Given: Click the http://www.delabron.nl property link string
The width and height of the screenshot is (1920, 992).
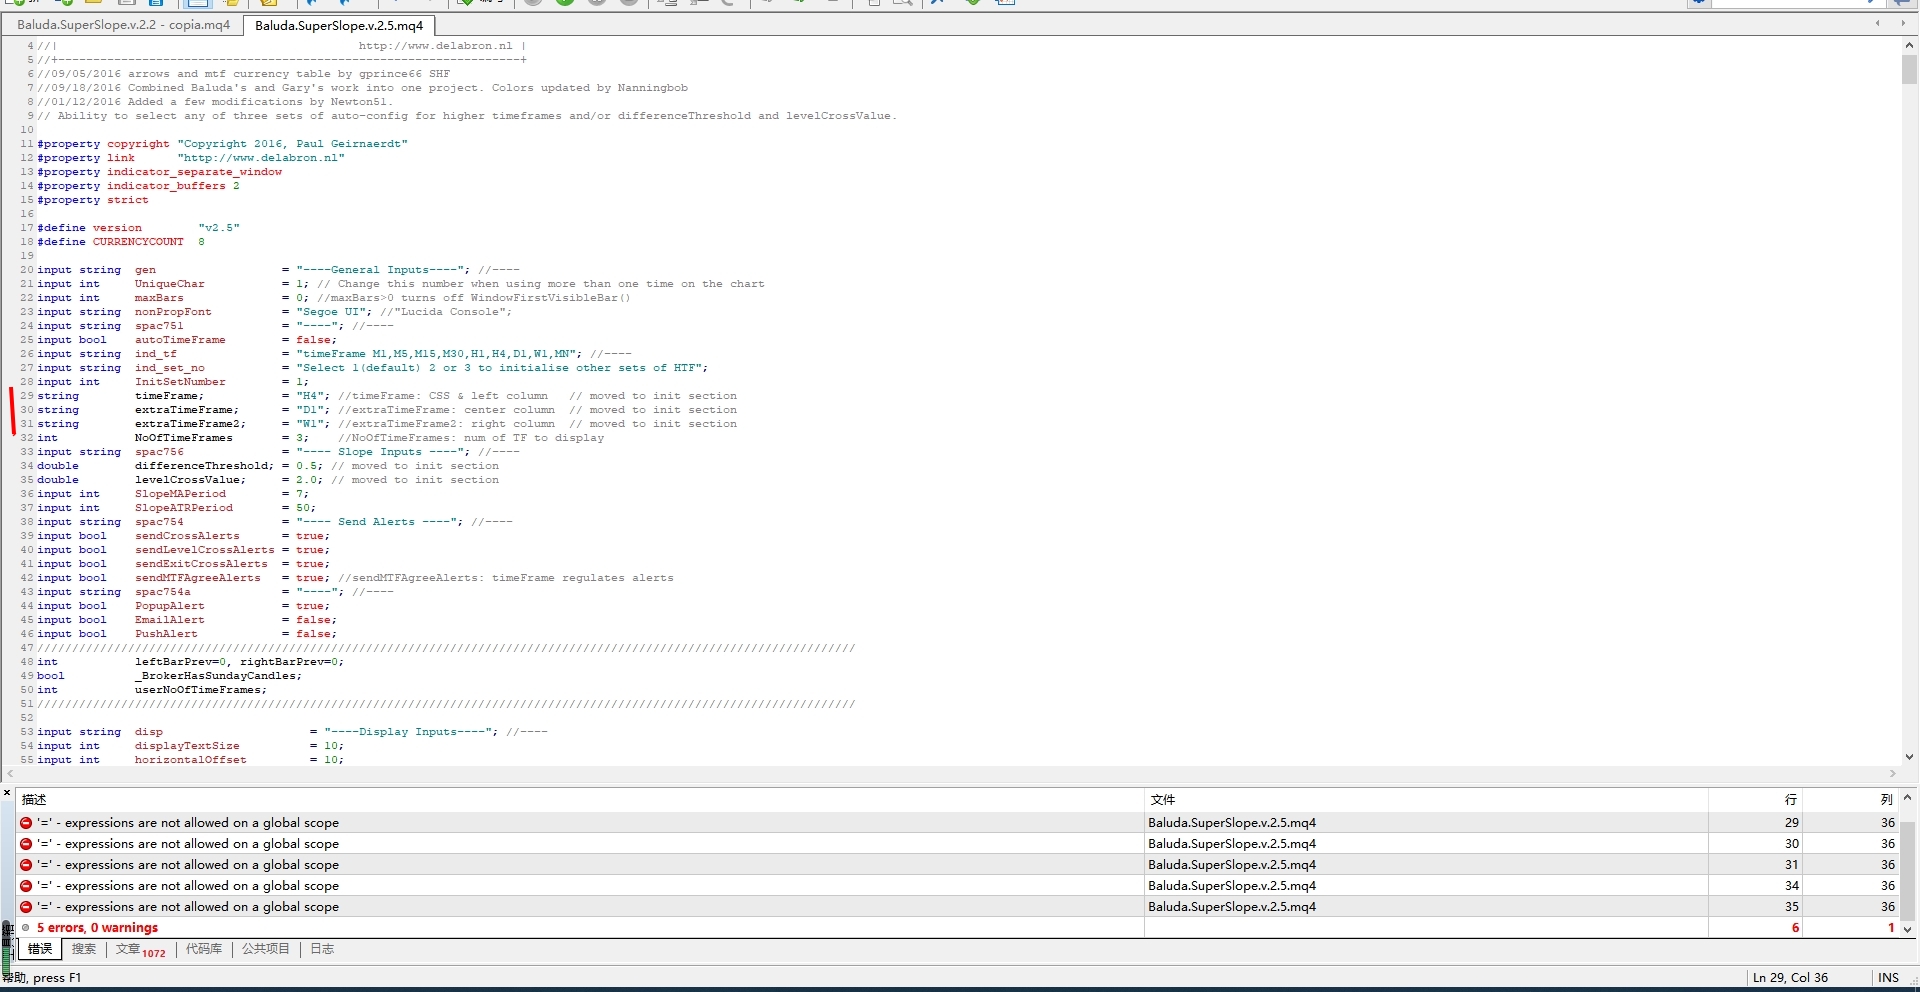Looking at the screenshot, I should coord(261,158).
